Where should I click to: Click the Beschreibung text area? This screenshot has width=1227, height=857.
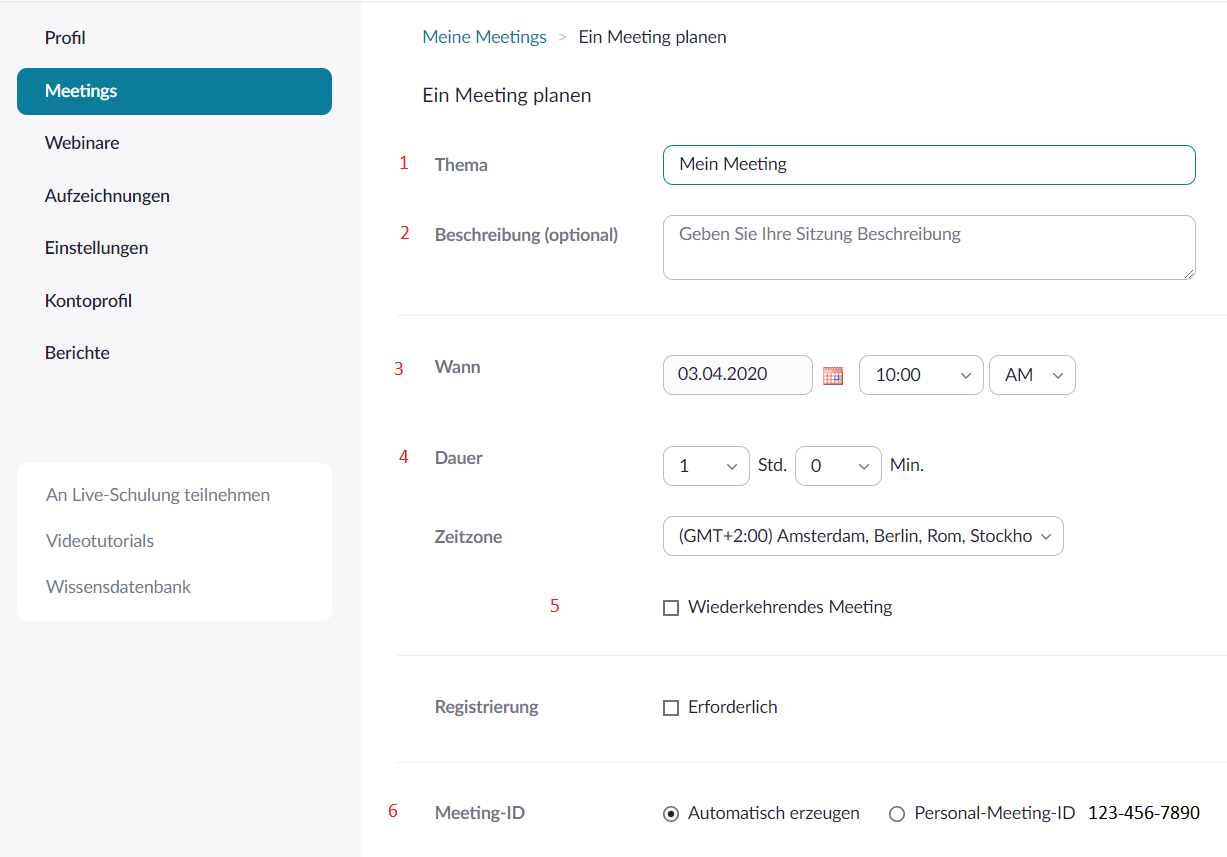(928, 247)
